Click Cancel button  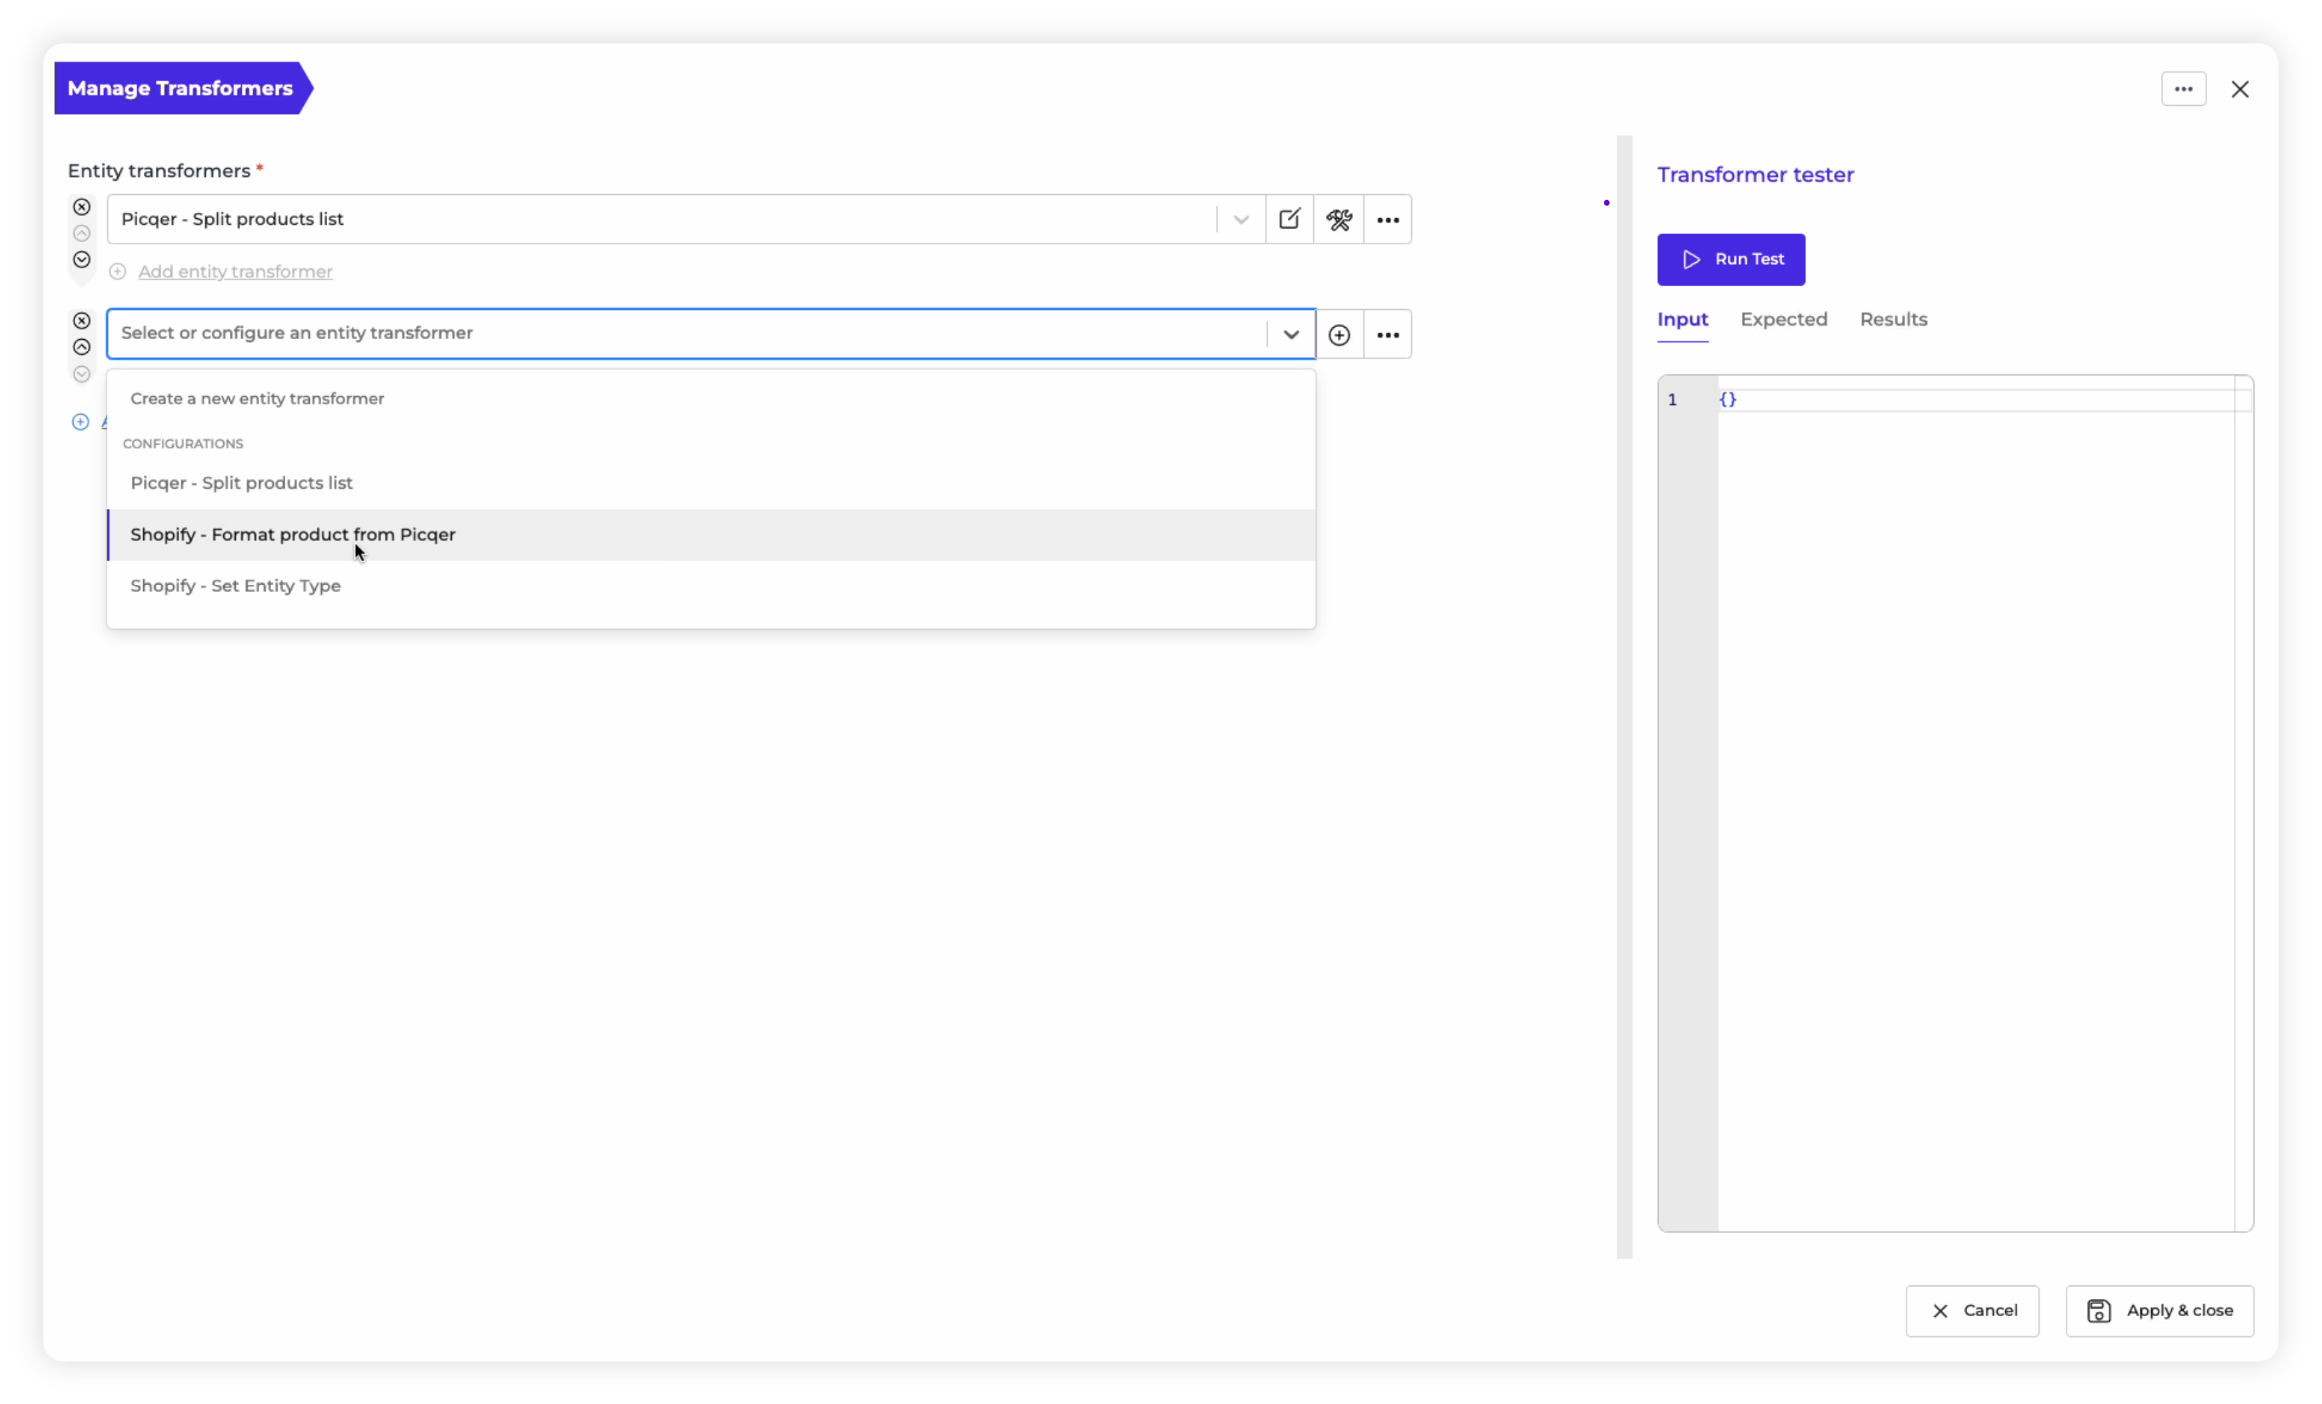1972,1310
